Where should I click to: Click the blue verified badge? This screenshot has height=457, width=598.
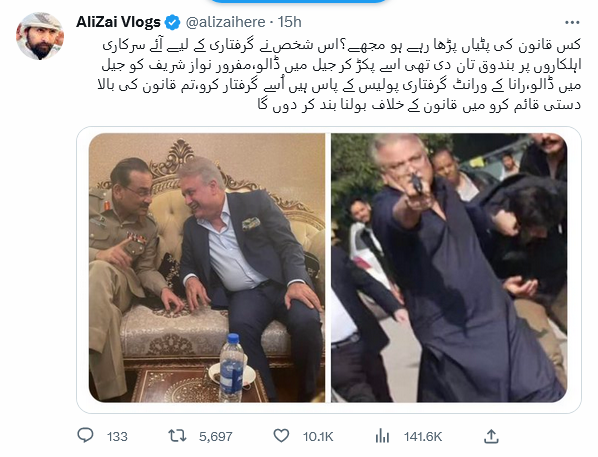(172, 23)
